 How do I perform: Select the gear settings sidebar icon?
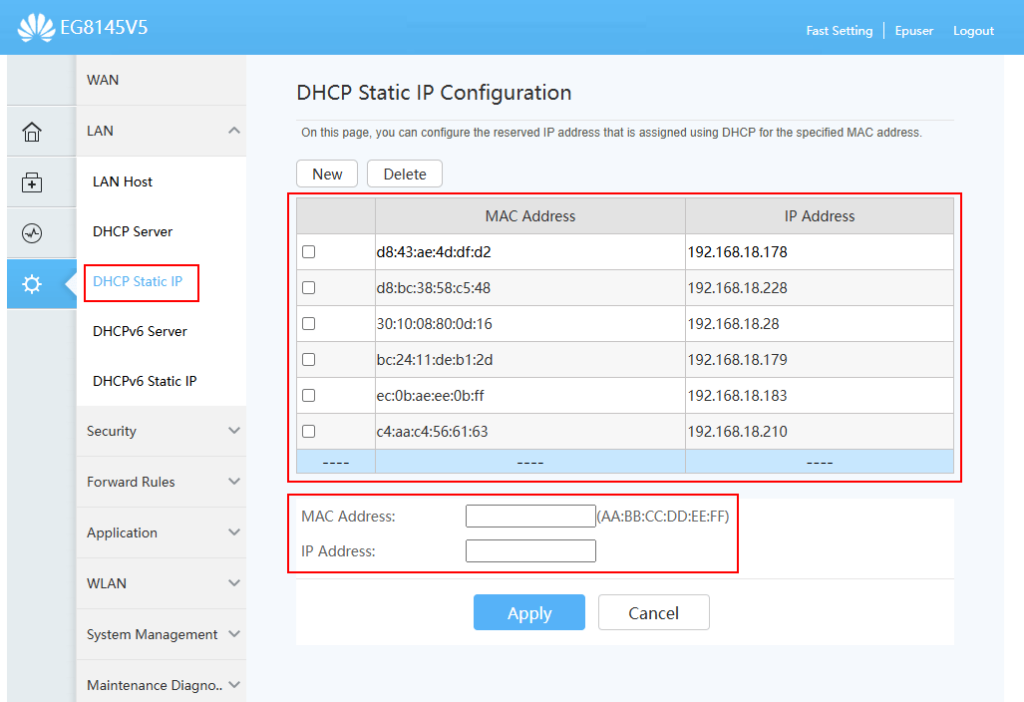click(x=32, y=284)
